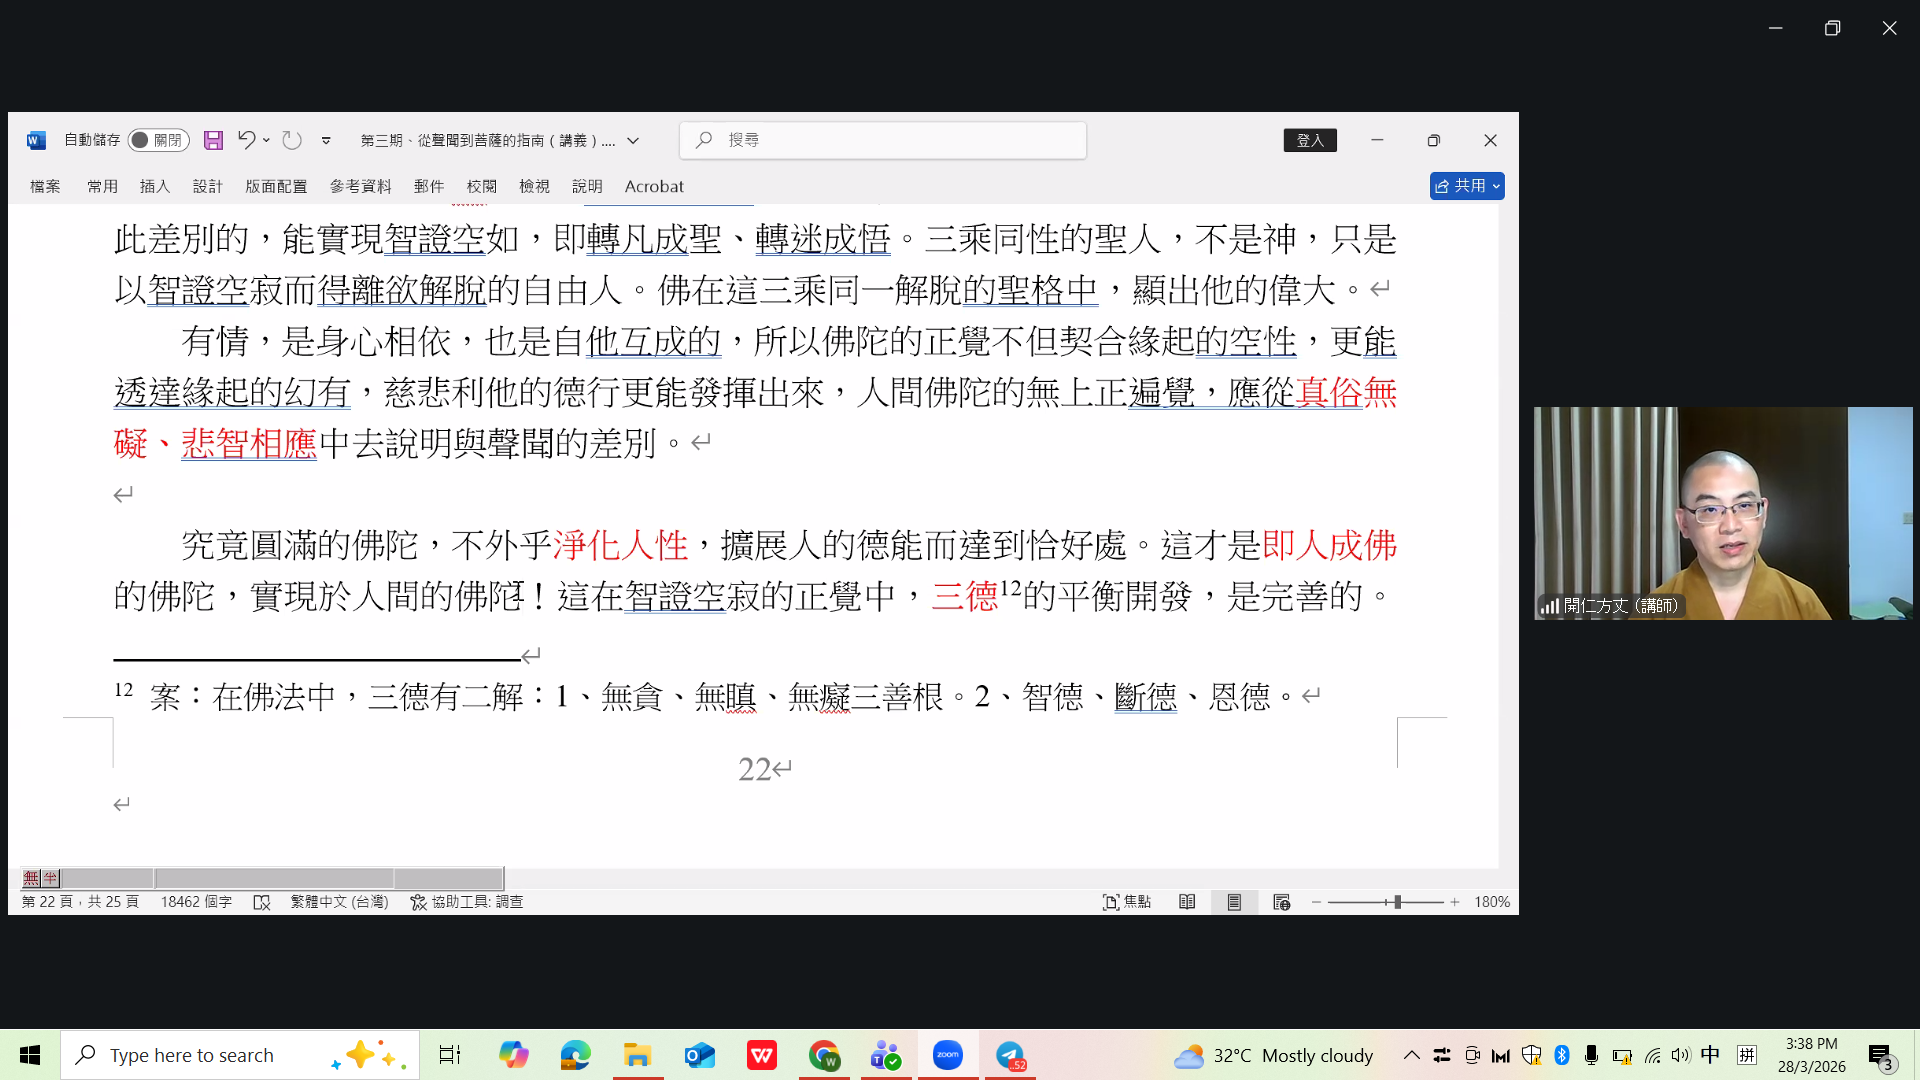Open the 校閱 (Review) ribbon tab

point(481,186)
